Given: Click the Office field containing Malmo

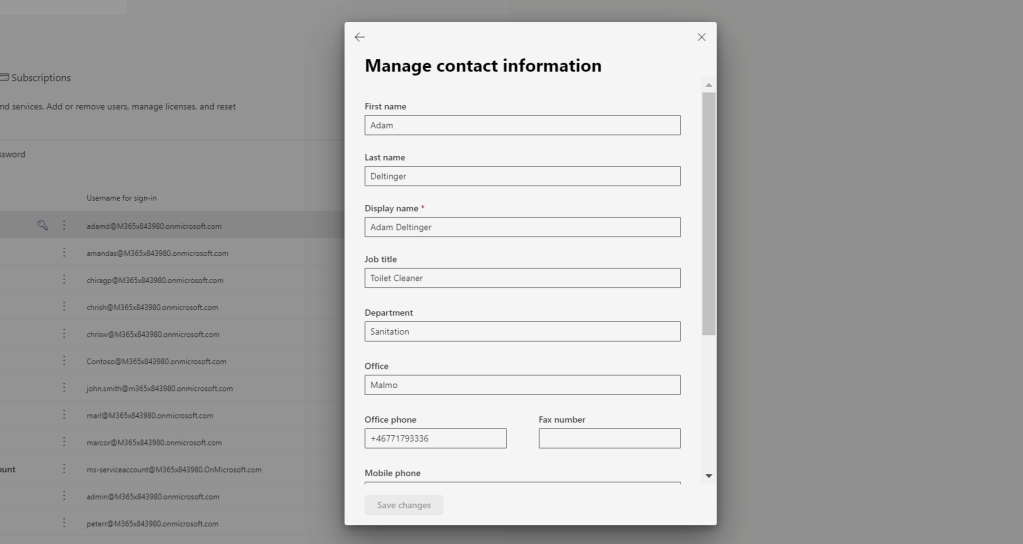Looking at the screenshot, I should point(522,385).
